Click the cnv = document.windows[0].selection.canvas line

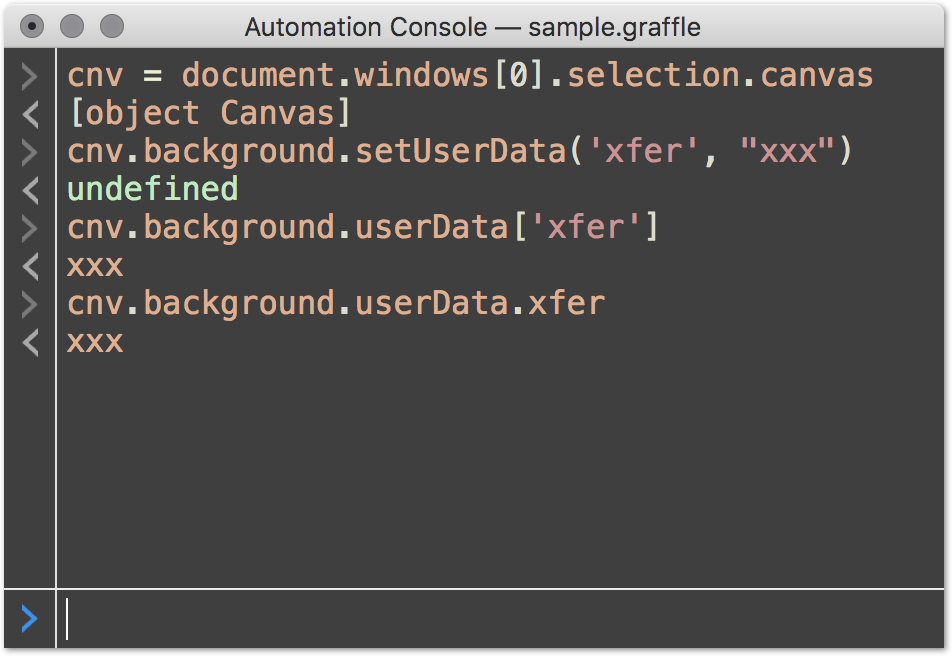(470, 77)
